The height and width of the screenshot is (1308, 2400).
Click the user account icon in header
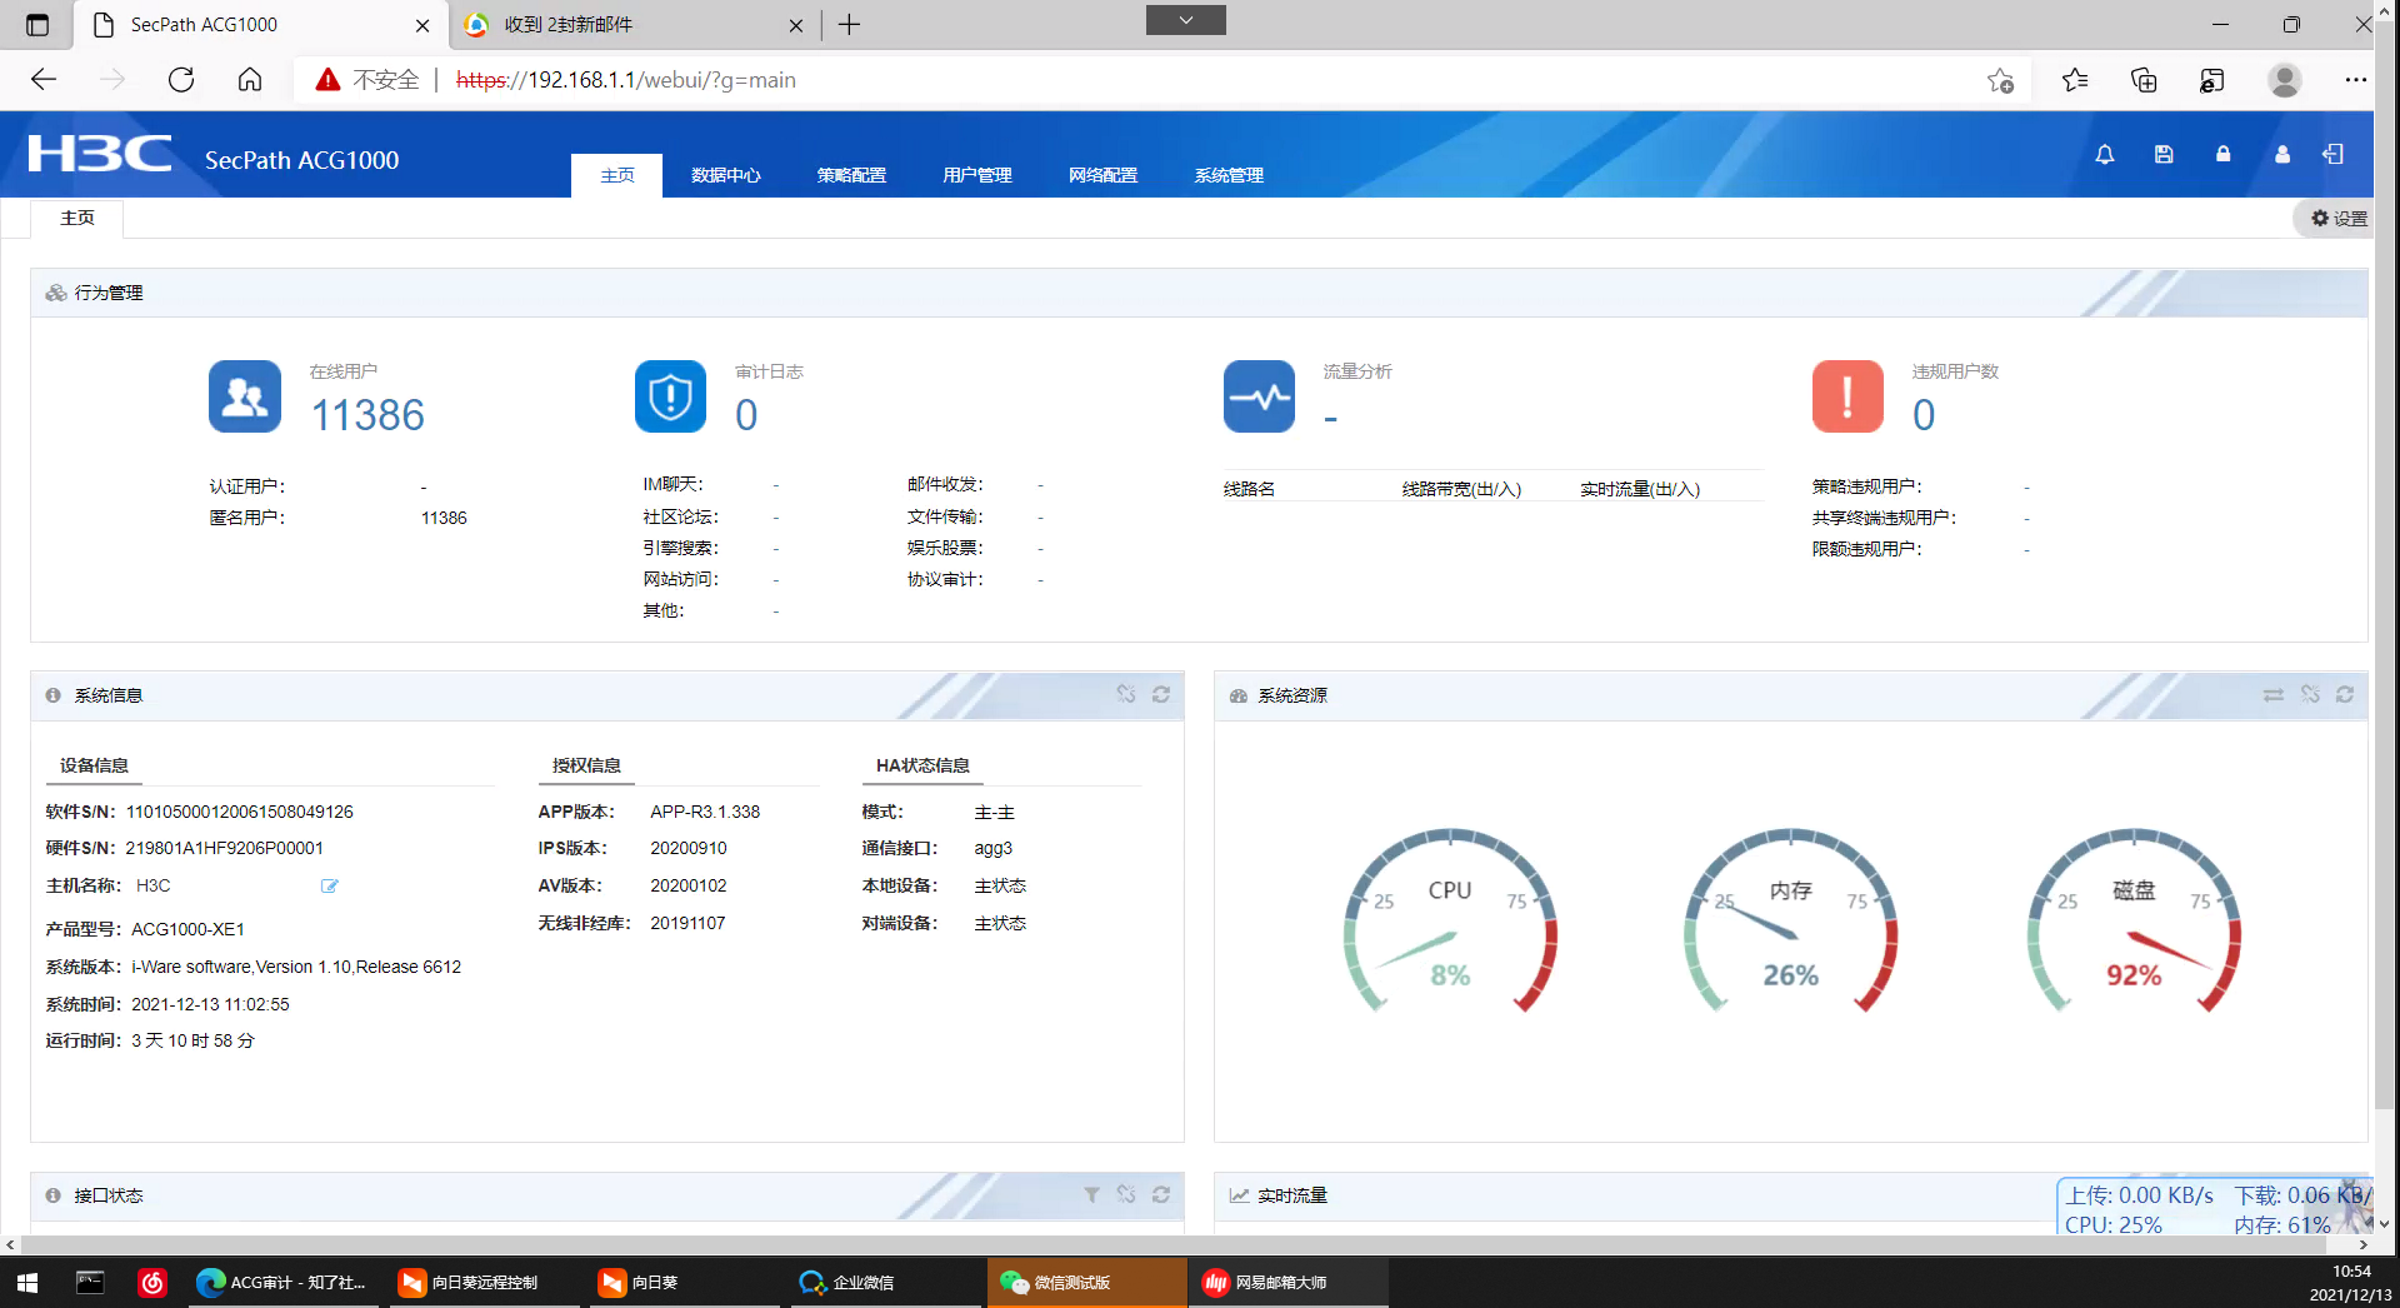tap(2281, 154)
